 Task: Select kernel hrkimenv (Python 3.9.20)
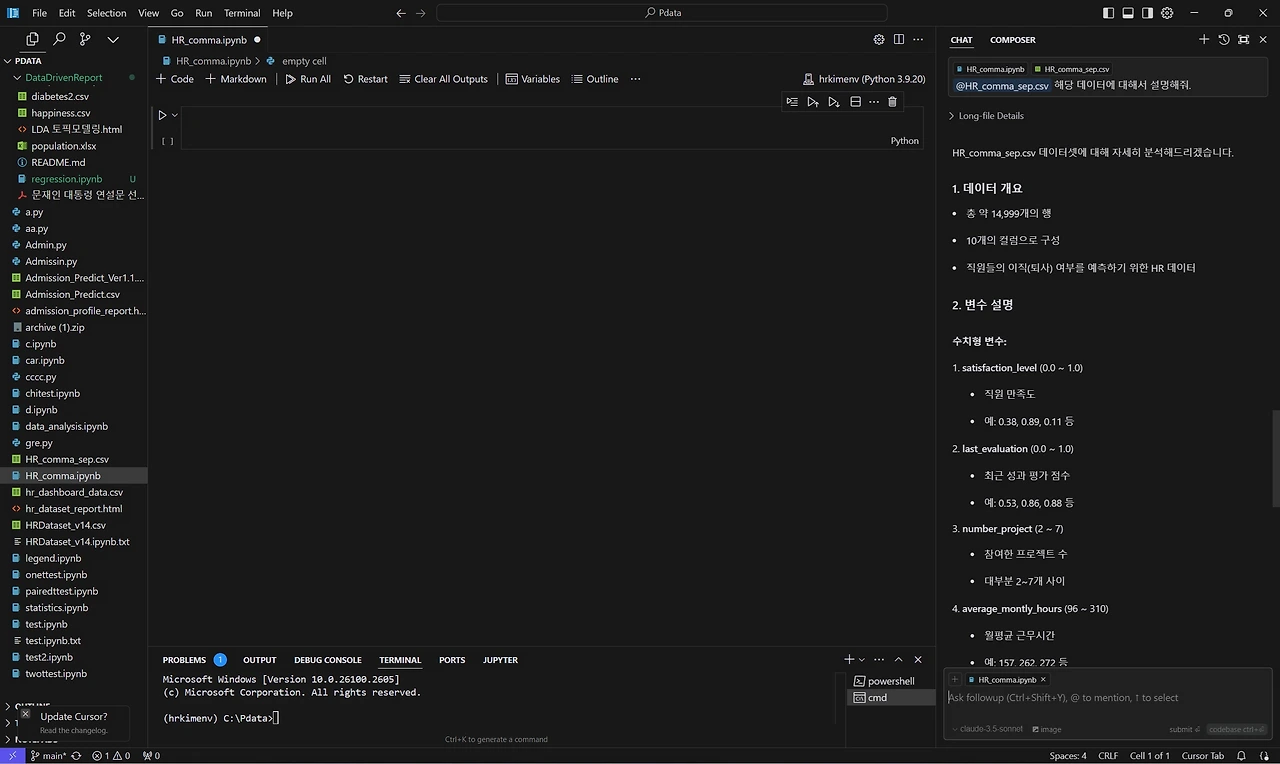[865, 79]
